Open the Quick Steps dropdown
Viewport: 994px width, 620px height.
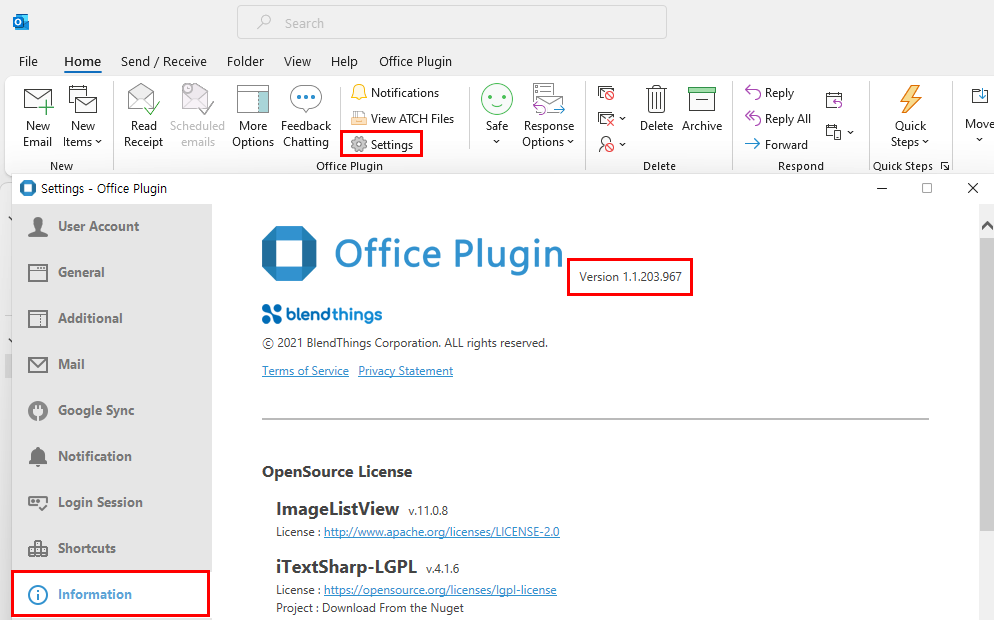tap(910, 117)
